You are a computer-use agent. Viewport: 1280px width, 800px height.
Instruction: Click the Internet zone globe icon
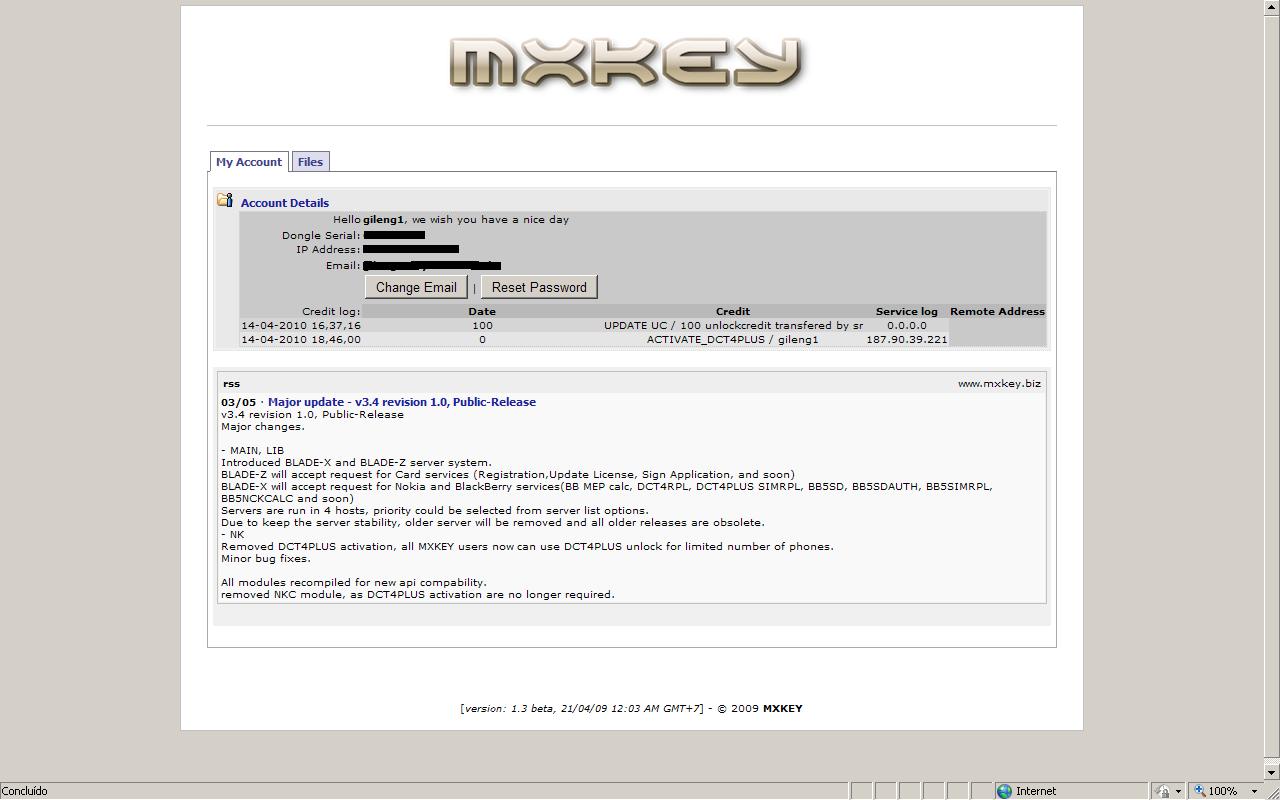[1004, 791]
